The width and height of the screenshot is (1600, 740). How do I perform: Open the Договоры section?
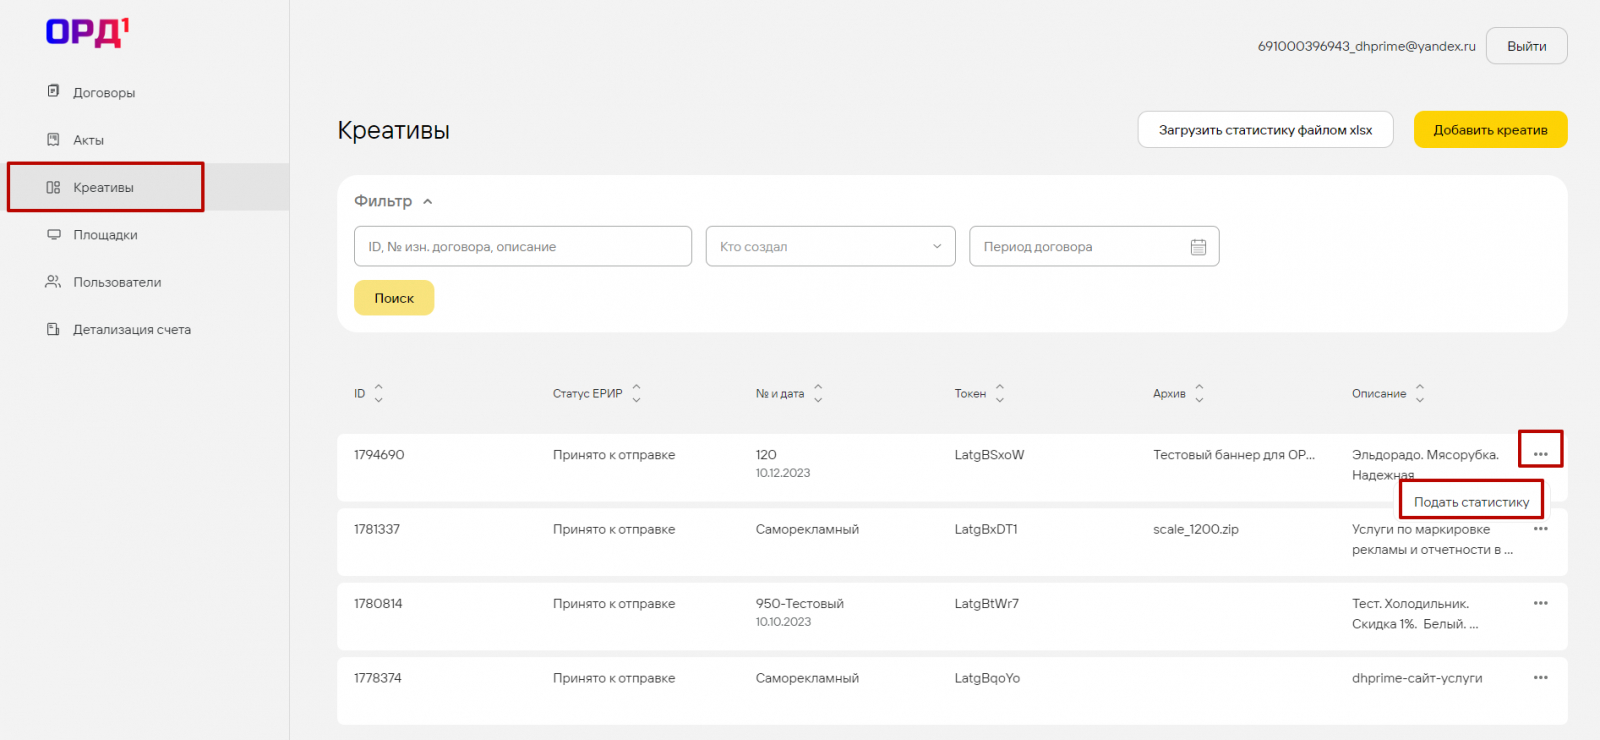click(x=103, y=93)
